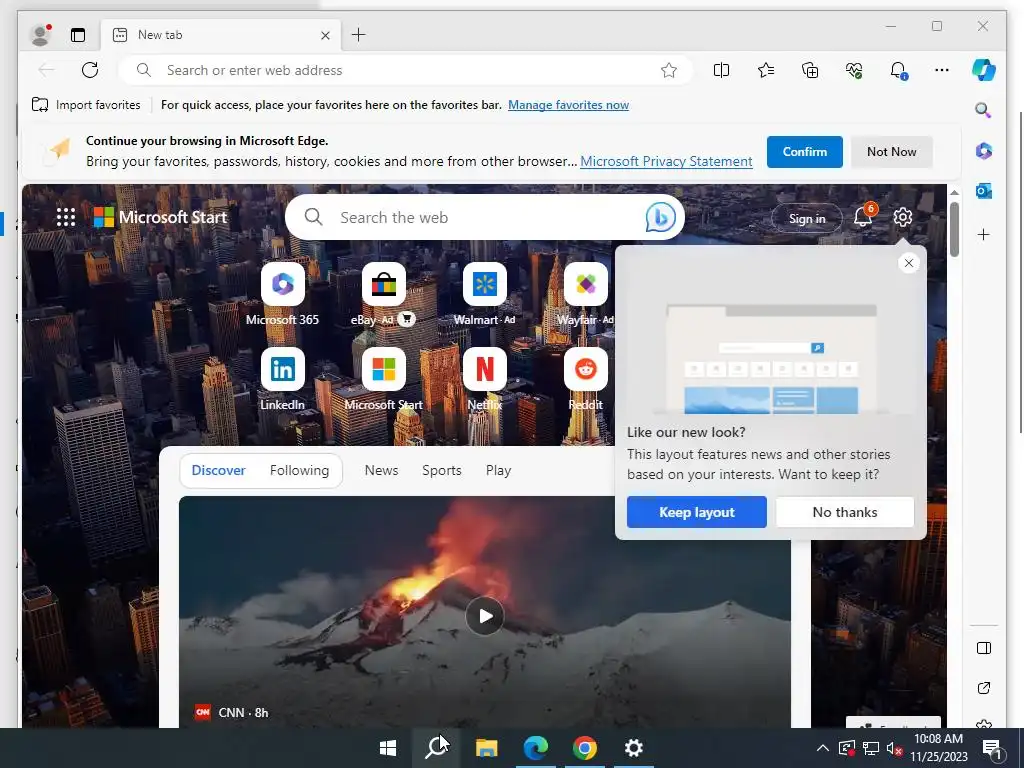Sign in to Microsoft Start

coord(807,218)
